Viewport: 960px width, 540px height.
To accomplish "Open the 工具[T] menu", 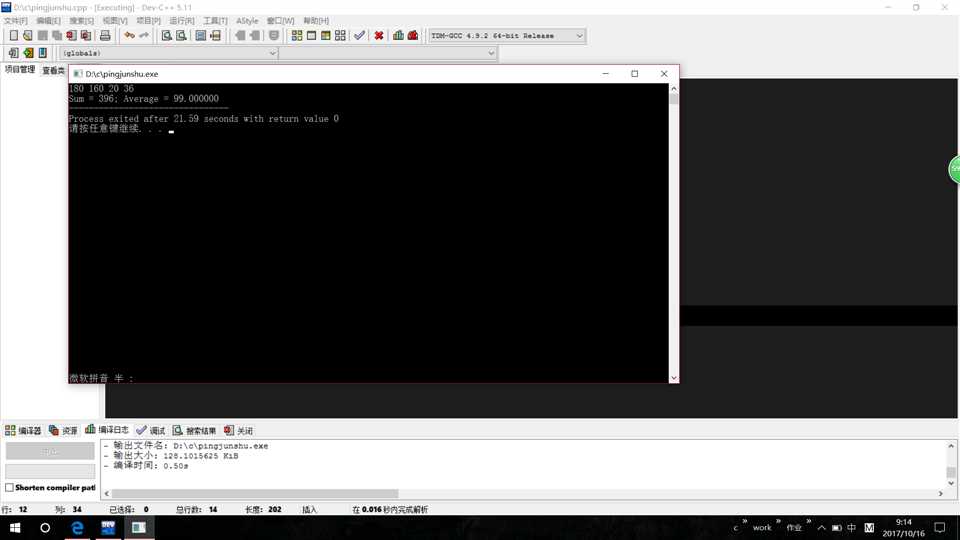I will (x=215, y=21).
